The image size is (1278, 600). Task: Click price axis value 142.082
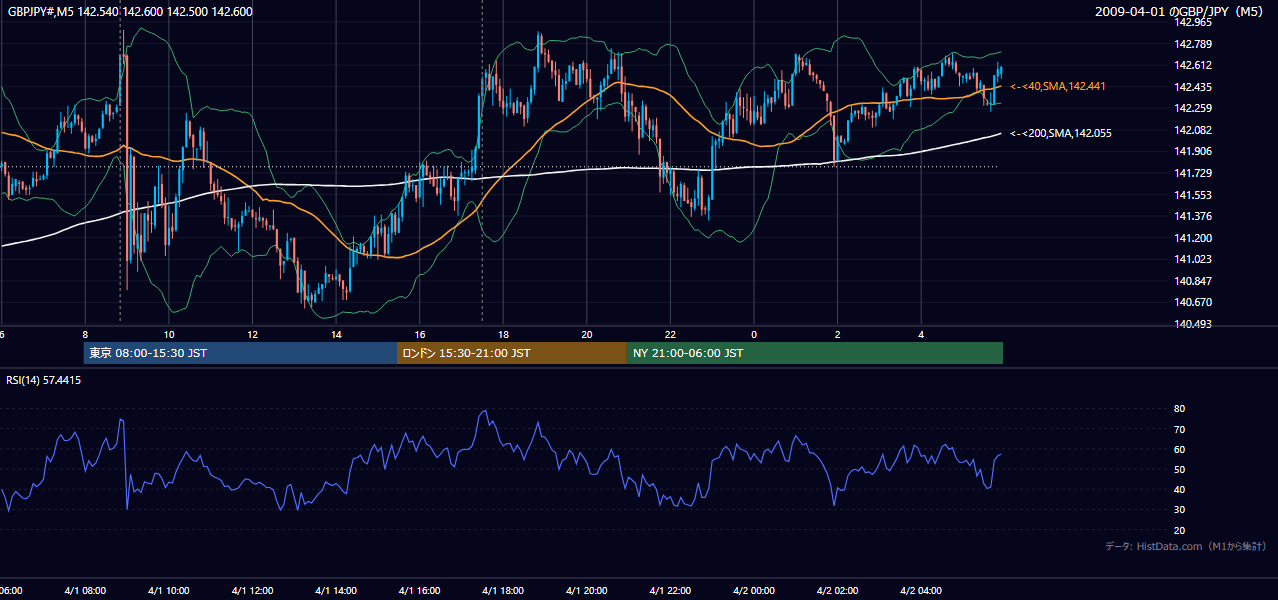(1192, 130)
